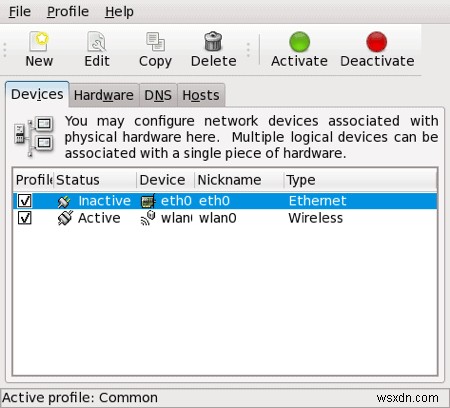
Task: Click the Copy device toolbar icon
Action: pos(155,41)
